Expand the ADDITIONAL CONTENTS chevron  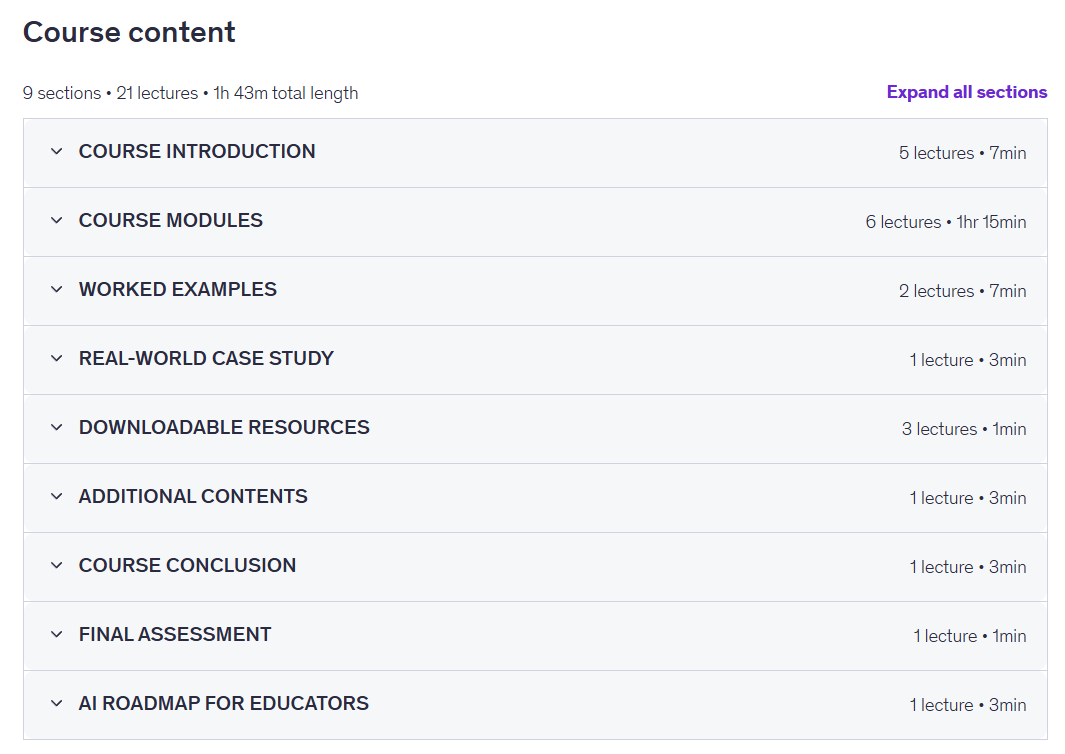tap(57, 497)
